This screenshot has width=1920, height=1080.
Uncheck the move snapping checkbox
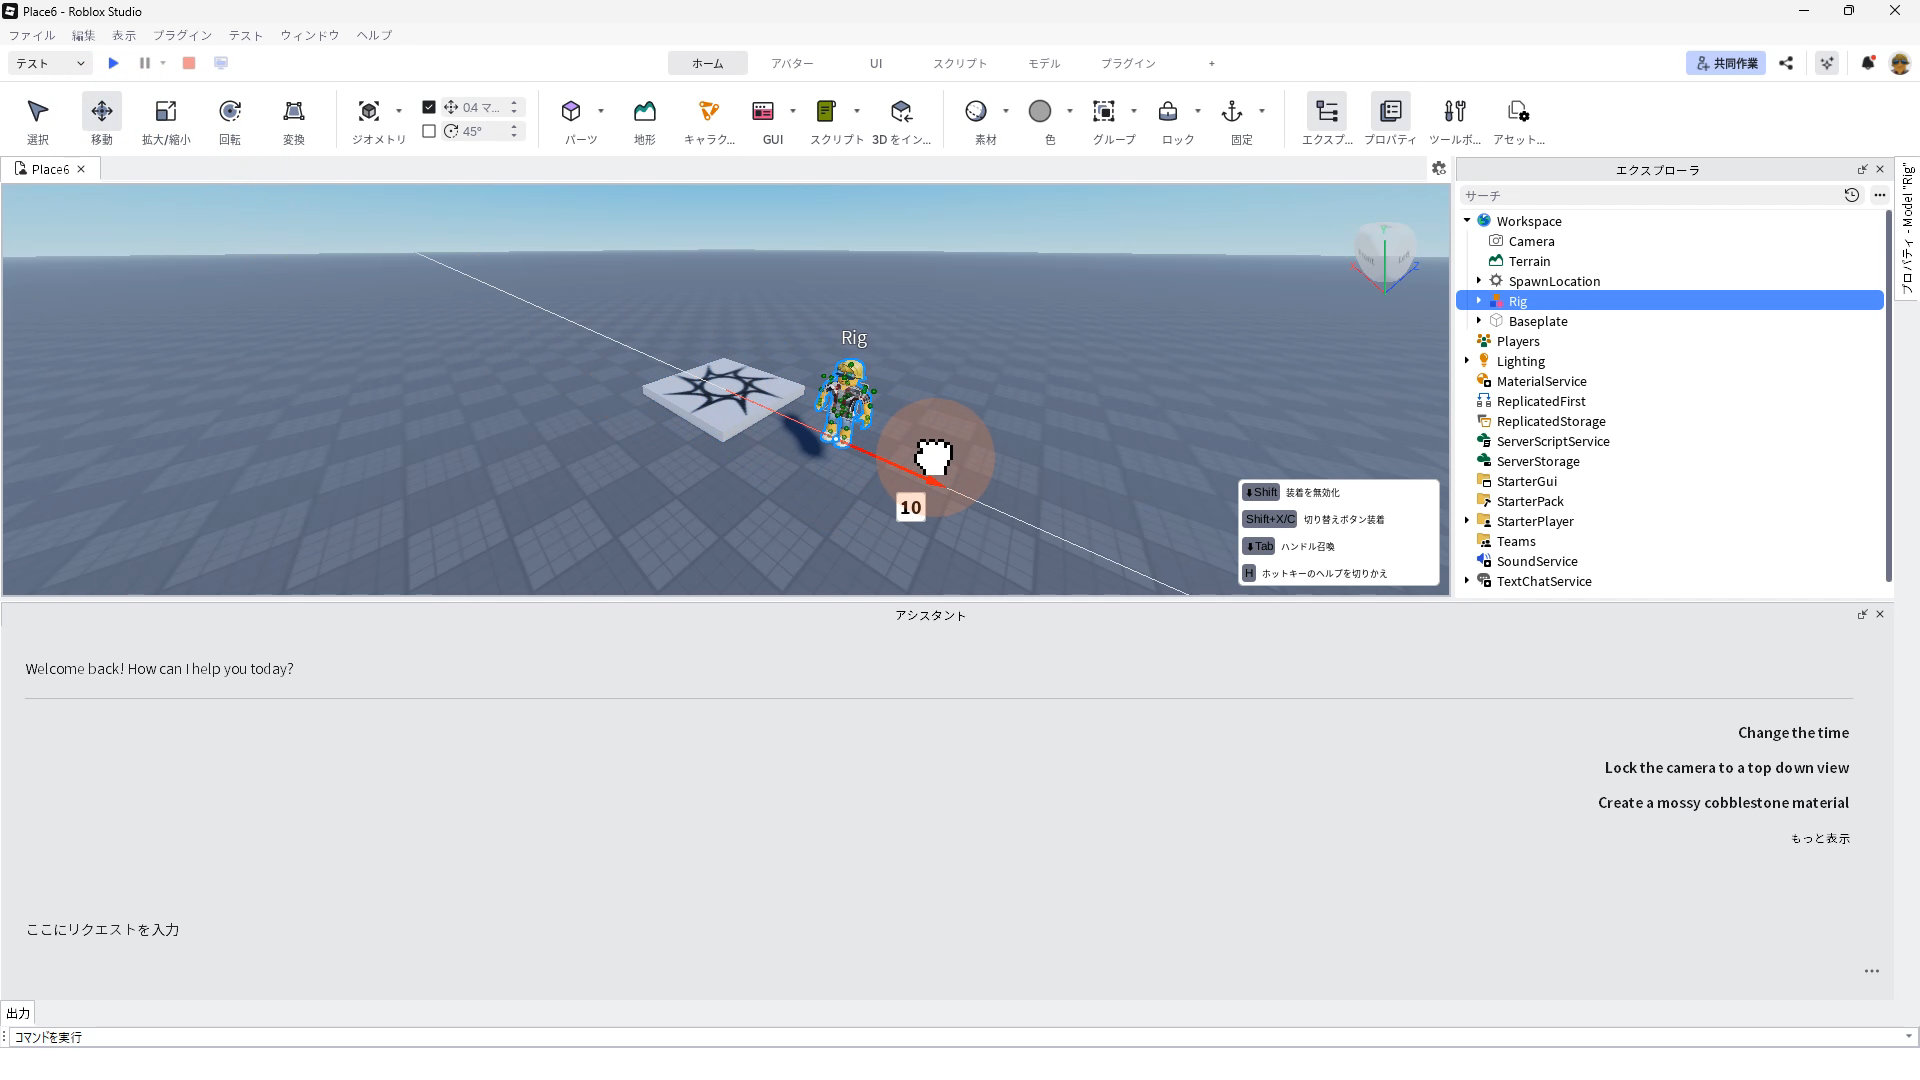429,107
